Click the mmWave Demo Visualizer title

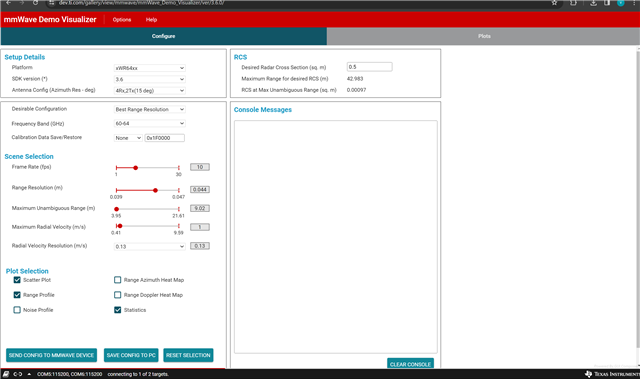click(x=50, y=19)
